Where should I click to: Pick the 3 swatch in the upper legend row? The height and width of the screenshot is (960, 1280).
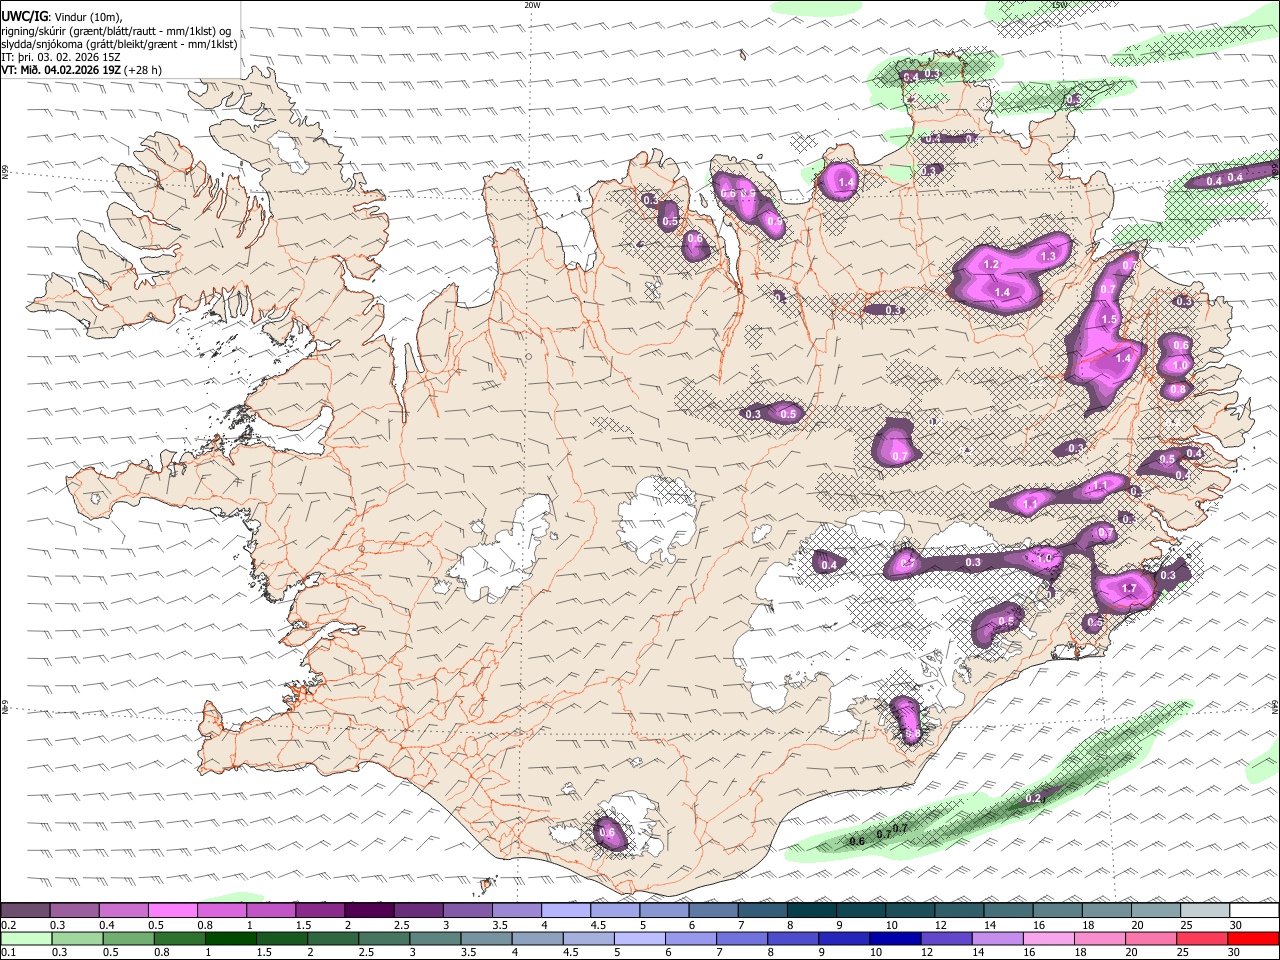(467, 911)
